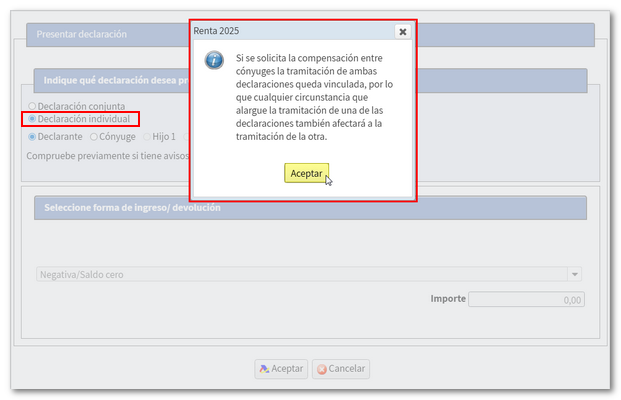
Task: Click the dialog compensation message text
Action: [314, 97]
